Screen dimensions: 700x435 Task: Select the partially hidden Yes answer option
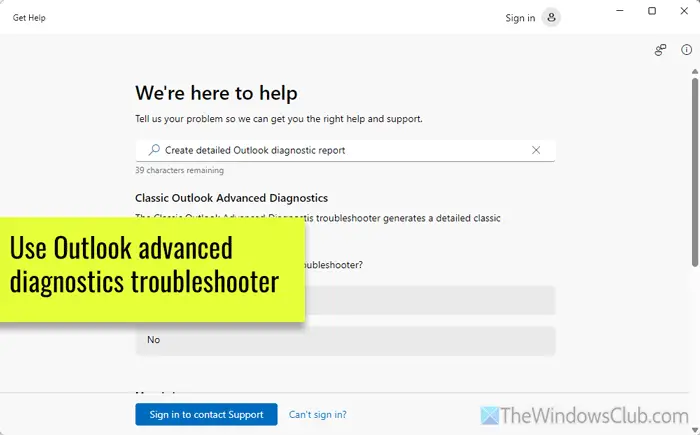point(430,300)
